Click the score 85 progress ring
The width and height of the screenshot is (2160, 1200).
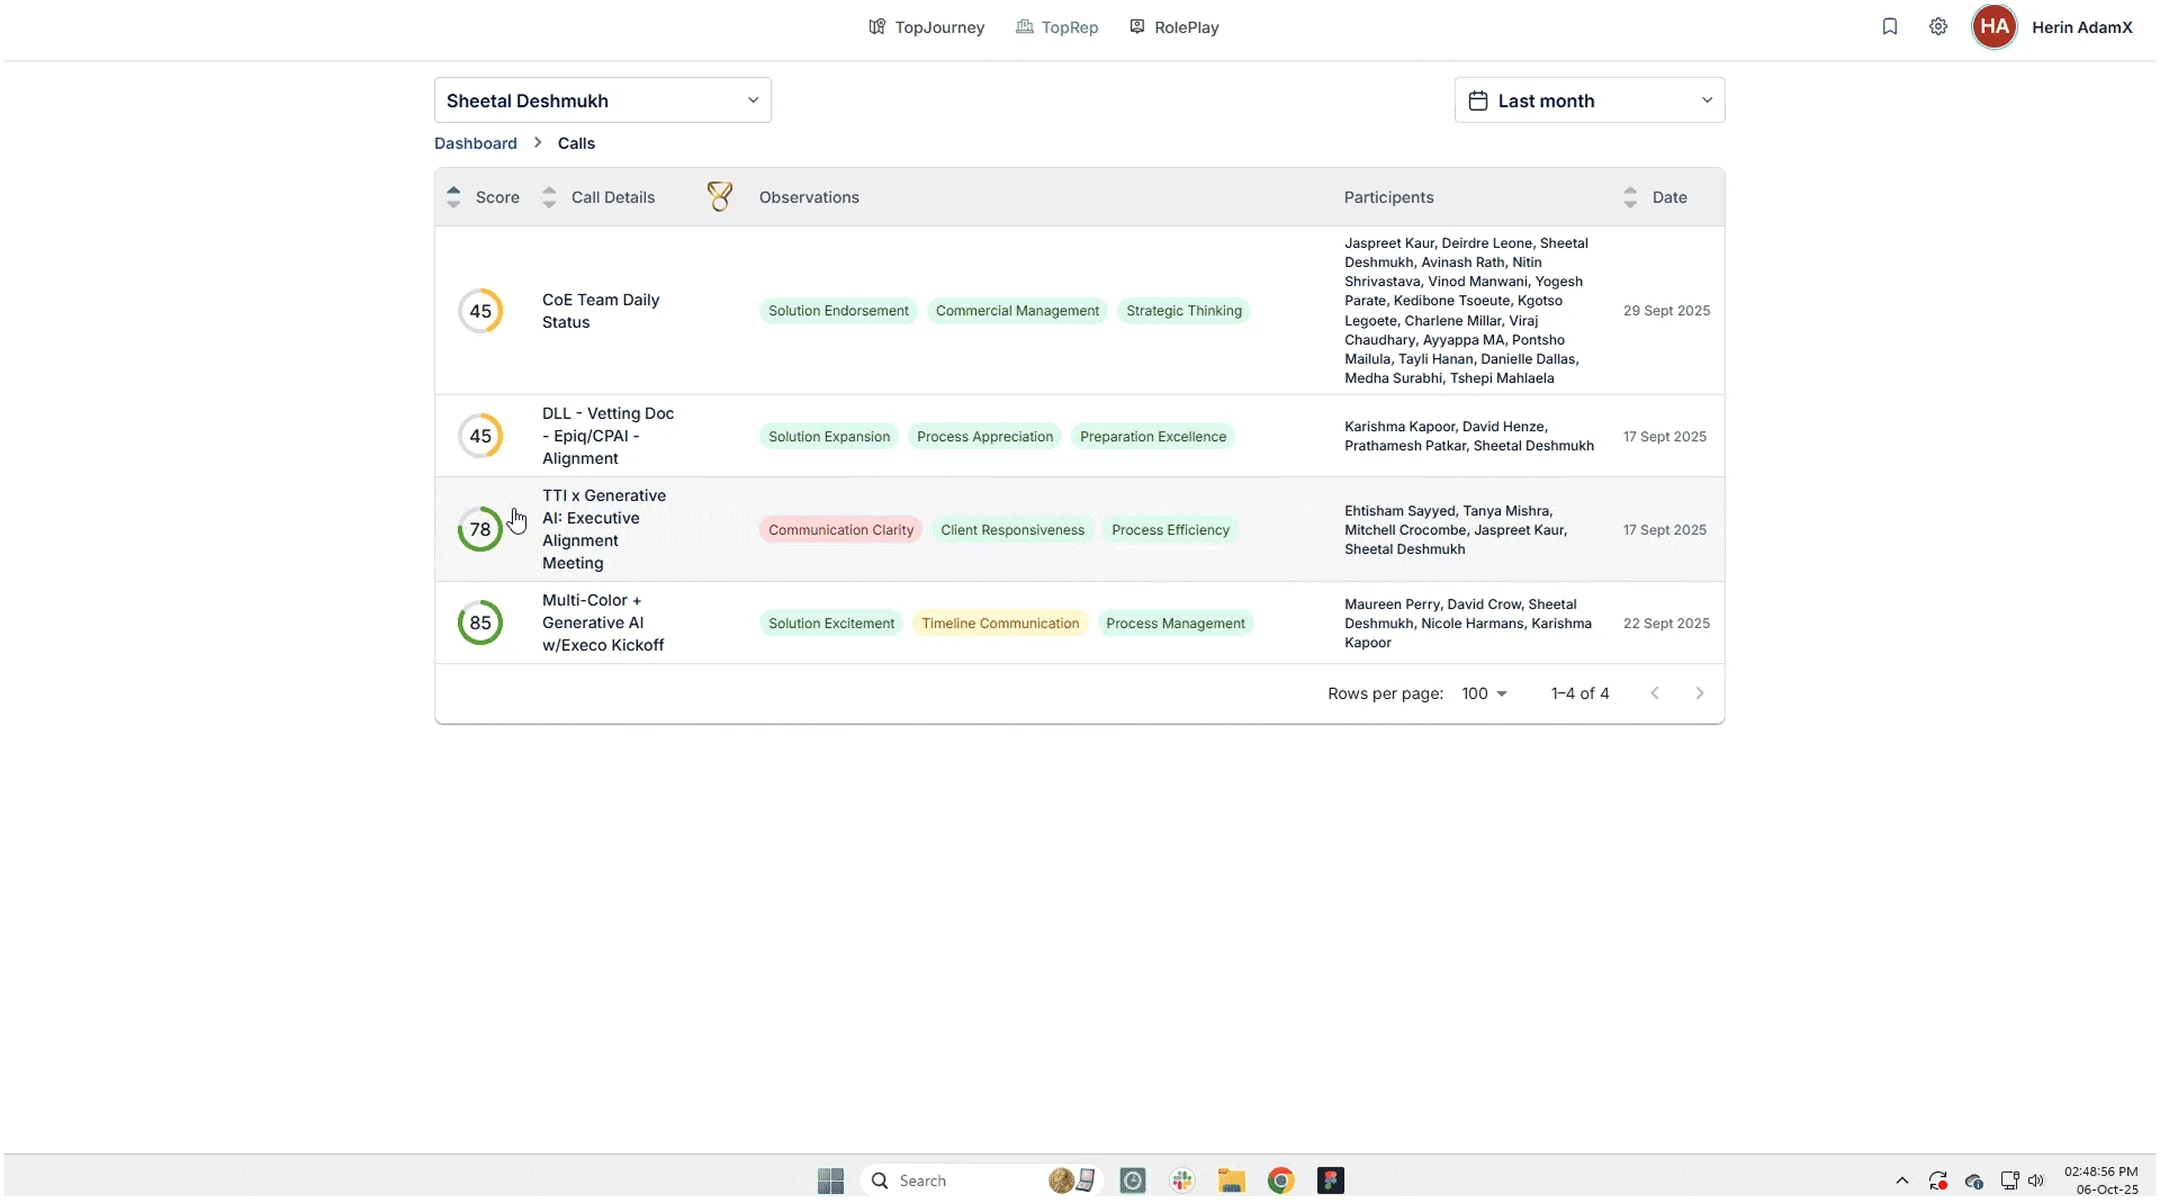[480, 623]
